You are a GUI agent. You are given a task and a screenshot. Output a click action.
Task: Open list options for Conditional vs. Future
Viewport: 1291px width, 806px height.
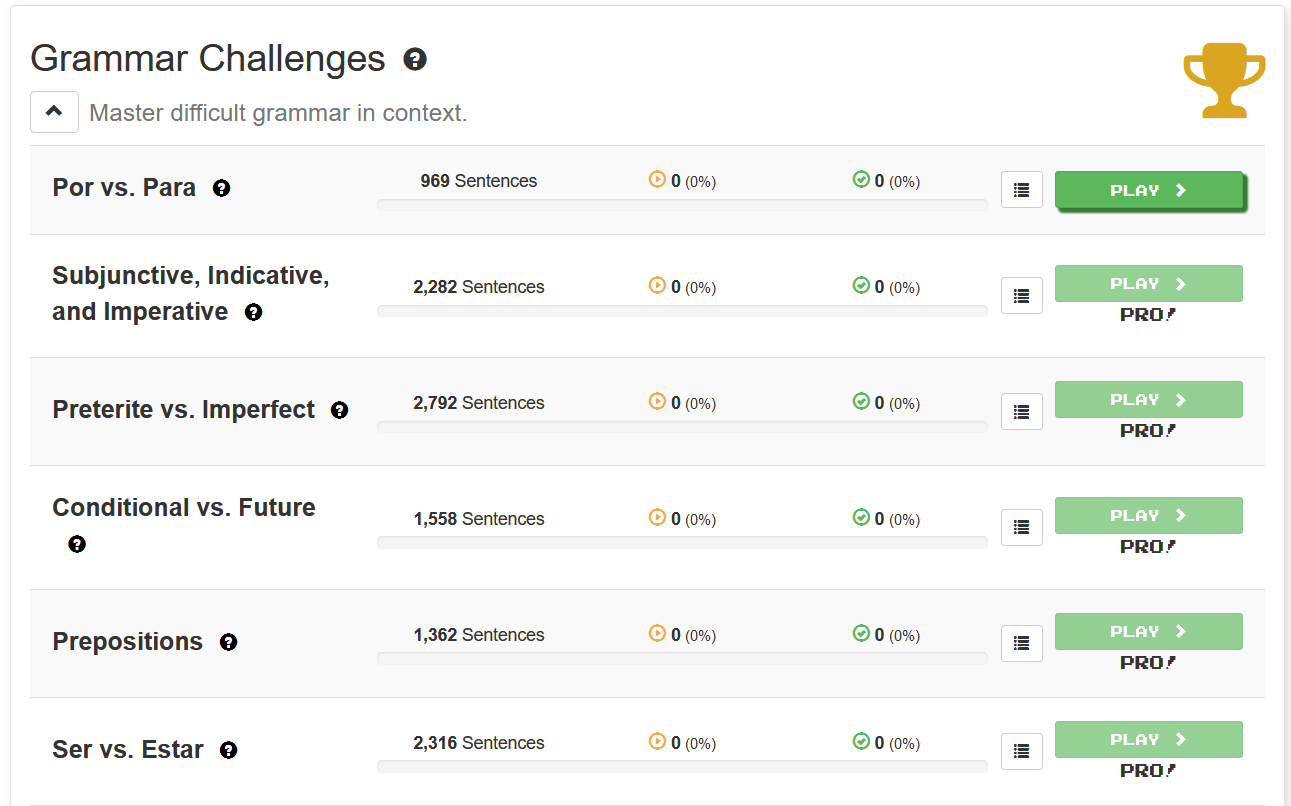(1021, 527)
